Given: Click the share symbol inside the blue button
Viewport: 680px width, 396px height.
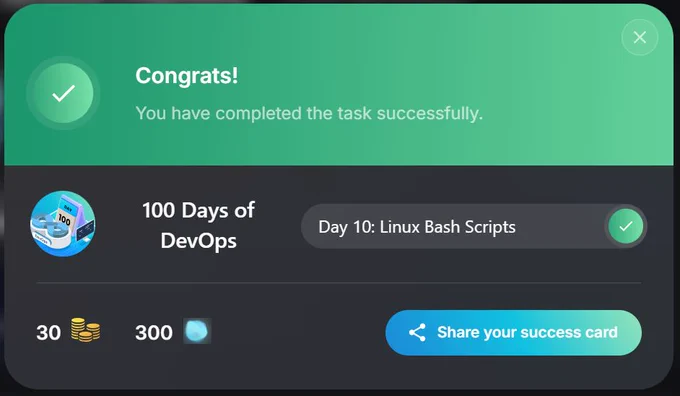Looking at the screenshot, I should [x=417, y=333].
